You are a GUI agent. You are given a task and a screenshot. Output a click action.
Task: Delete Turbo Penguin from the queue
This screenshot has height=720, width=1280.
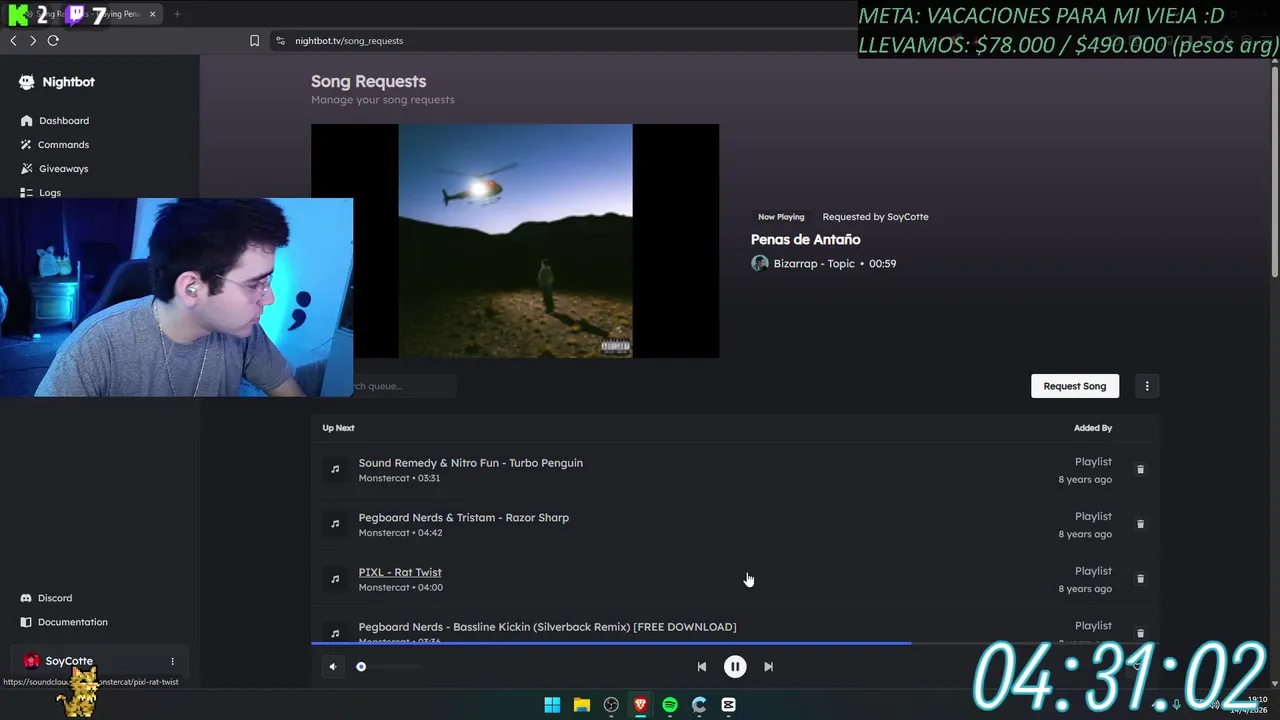coord(1140,469)
